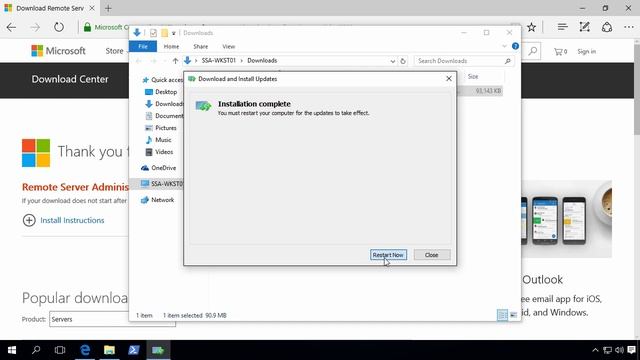Select Videos in navigation pane
The height and width of the screenshot is (360, 640).
coord(159,152)
